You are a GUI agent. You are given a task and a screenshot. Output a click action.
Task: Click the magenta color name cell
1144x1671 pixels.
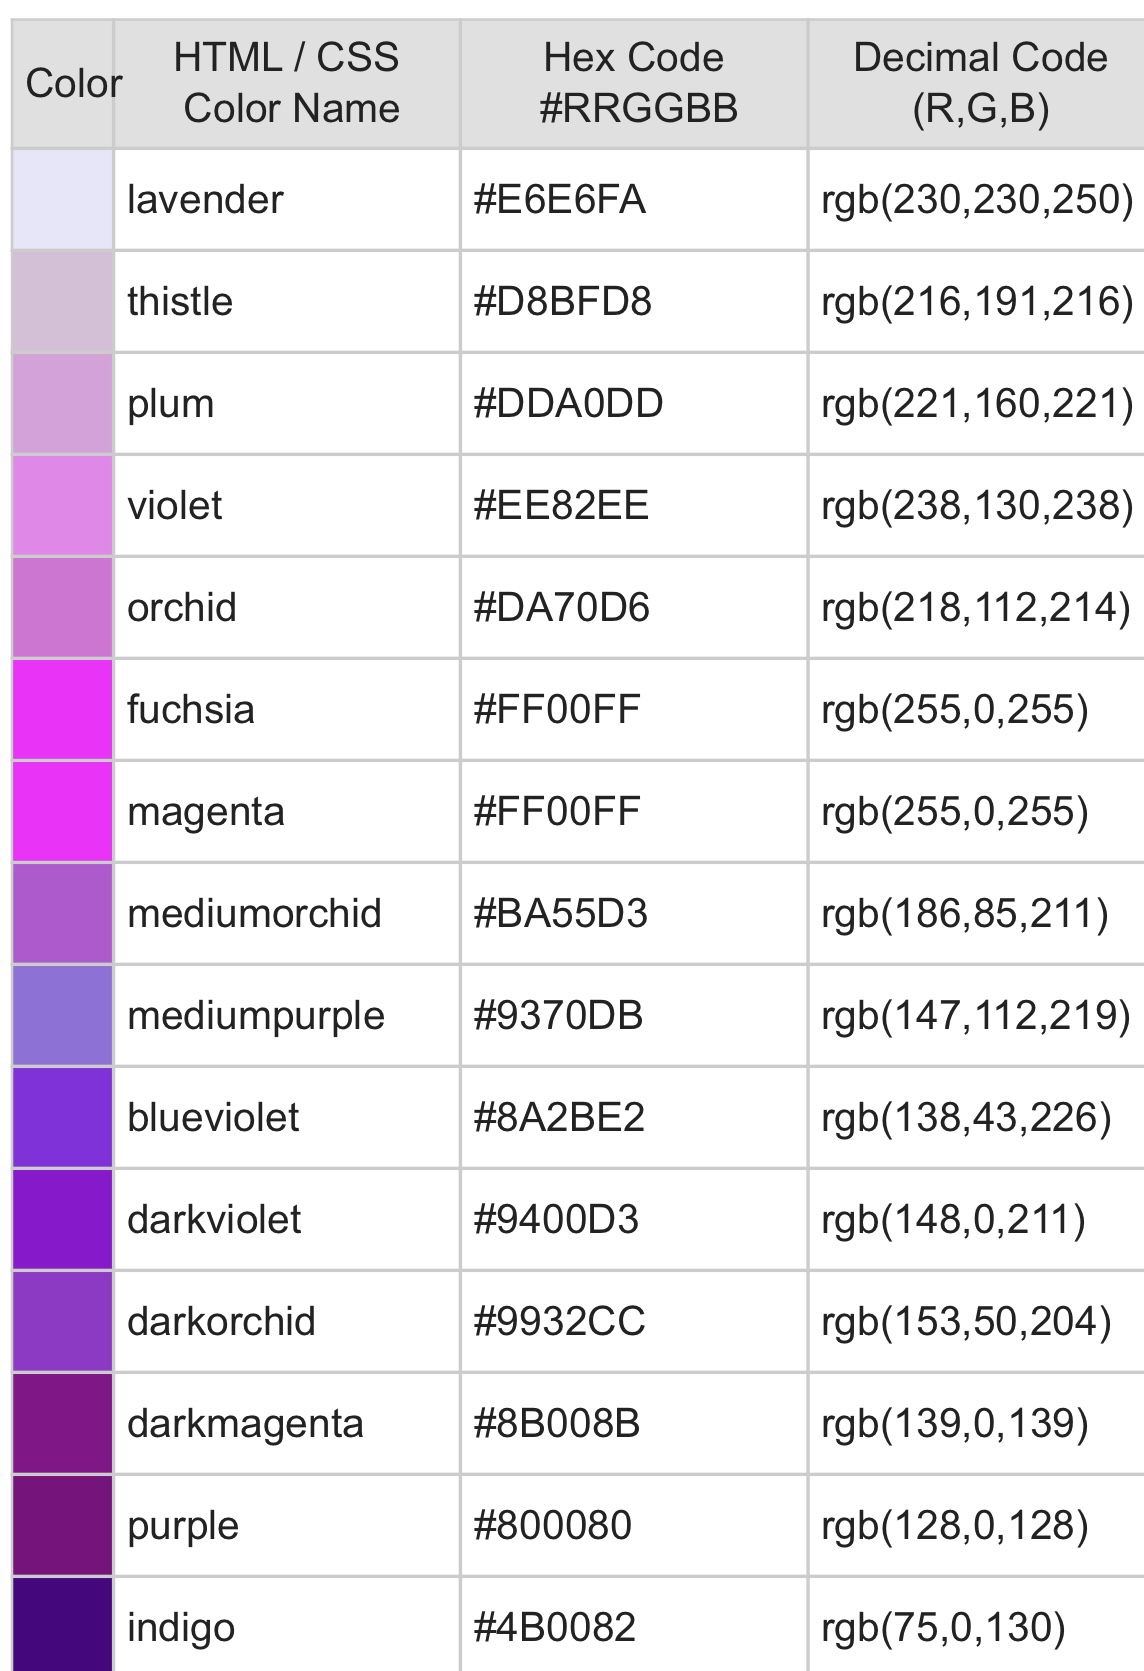click(x=287, y=811)
